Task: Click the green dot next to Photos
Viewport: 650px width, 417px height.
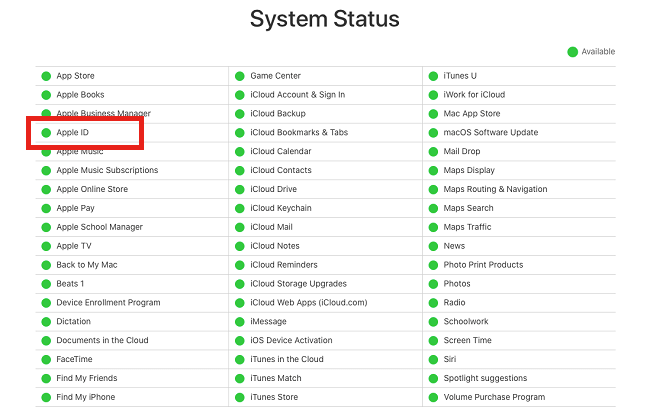Action: click(433, 284)
